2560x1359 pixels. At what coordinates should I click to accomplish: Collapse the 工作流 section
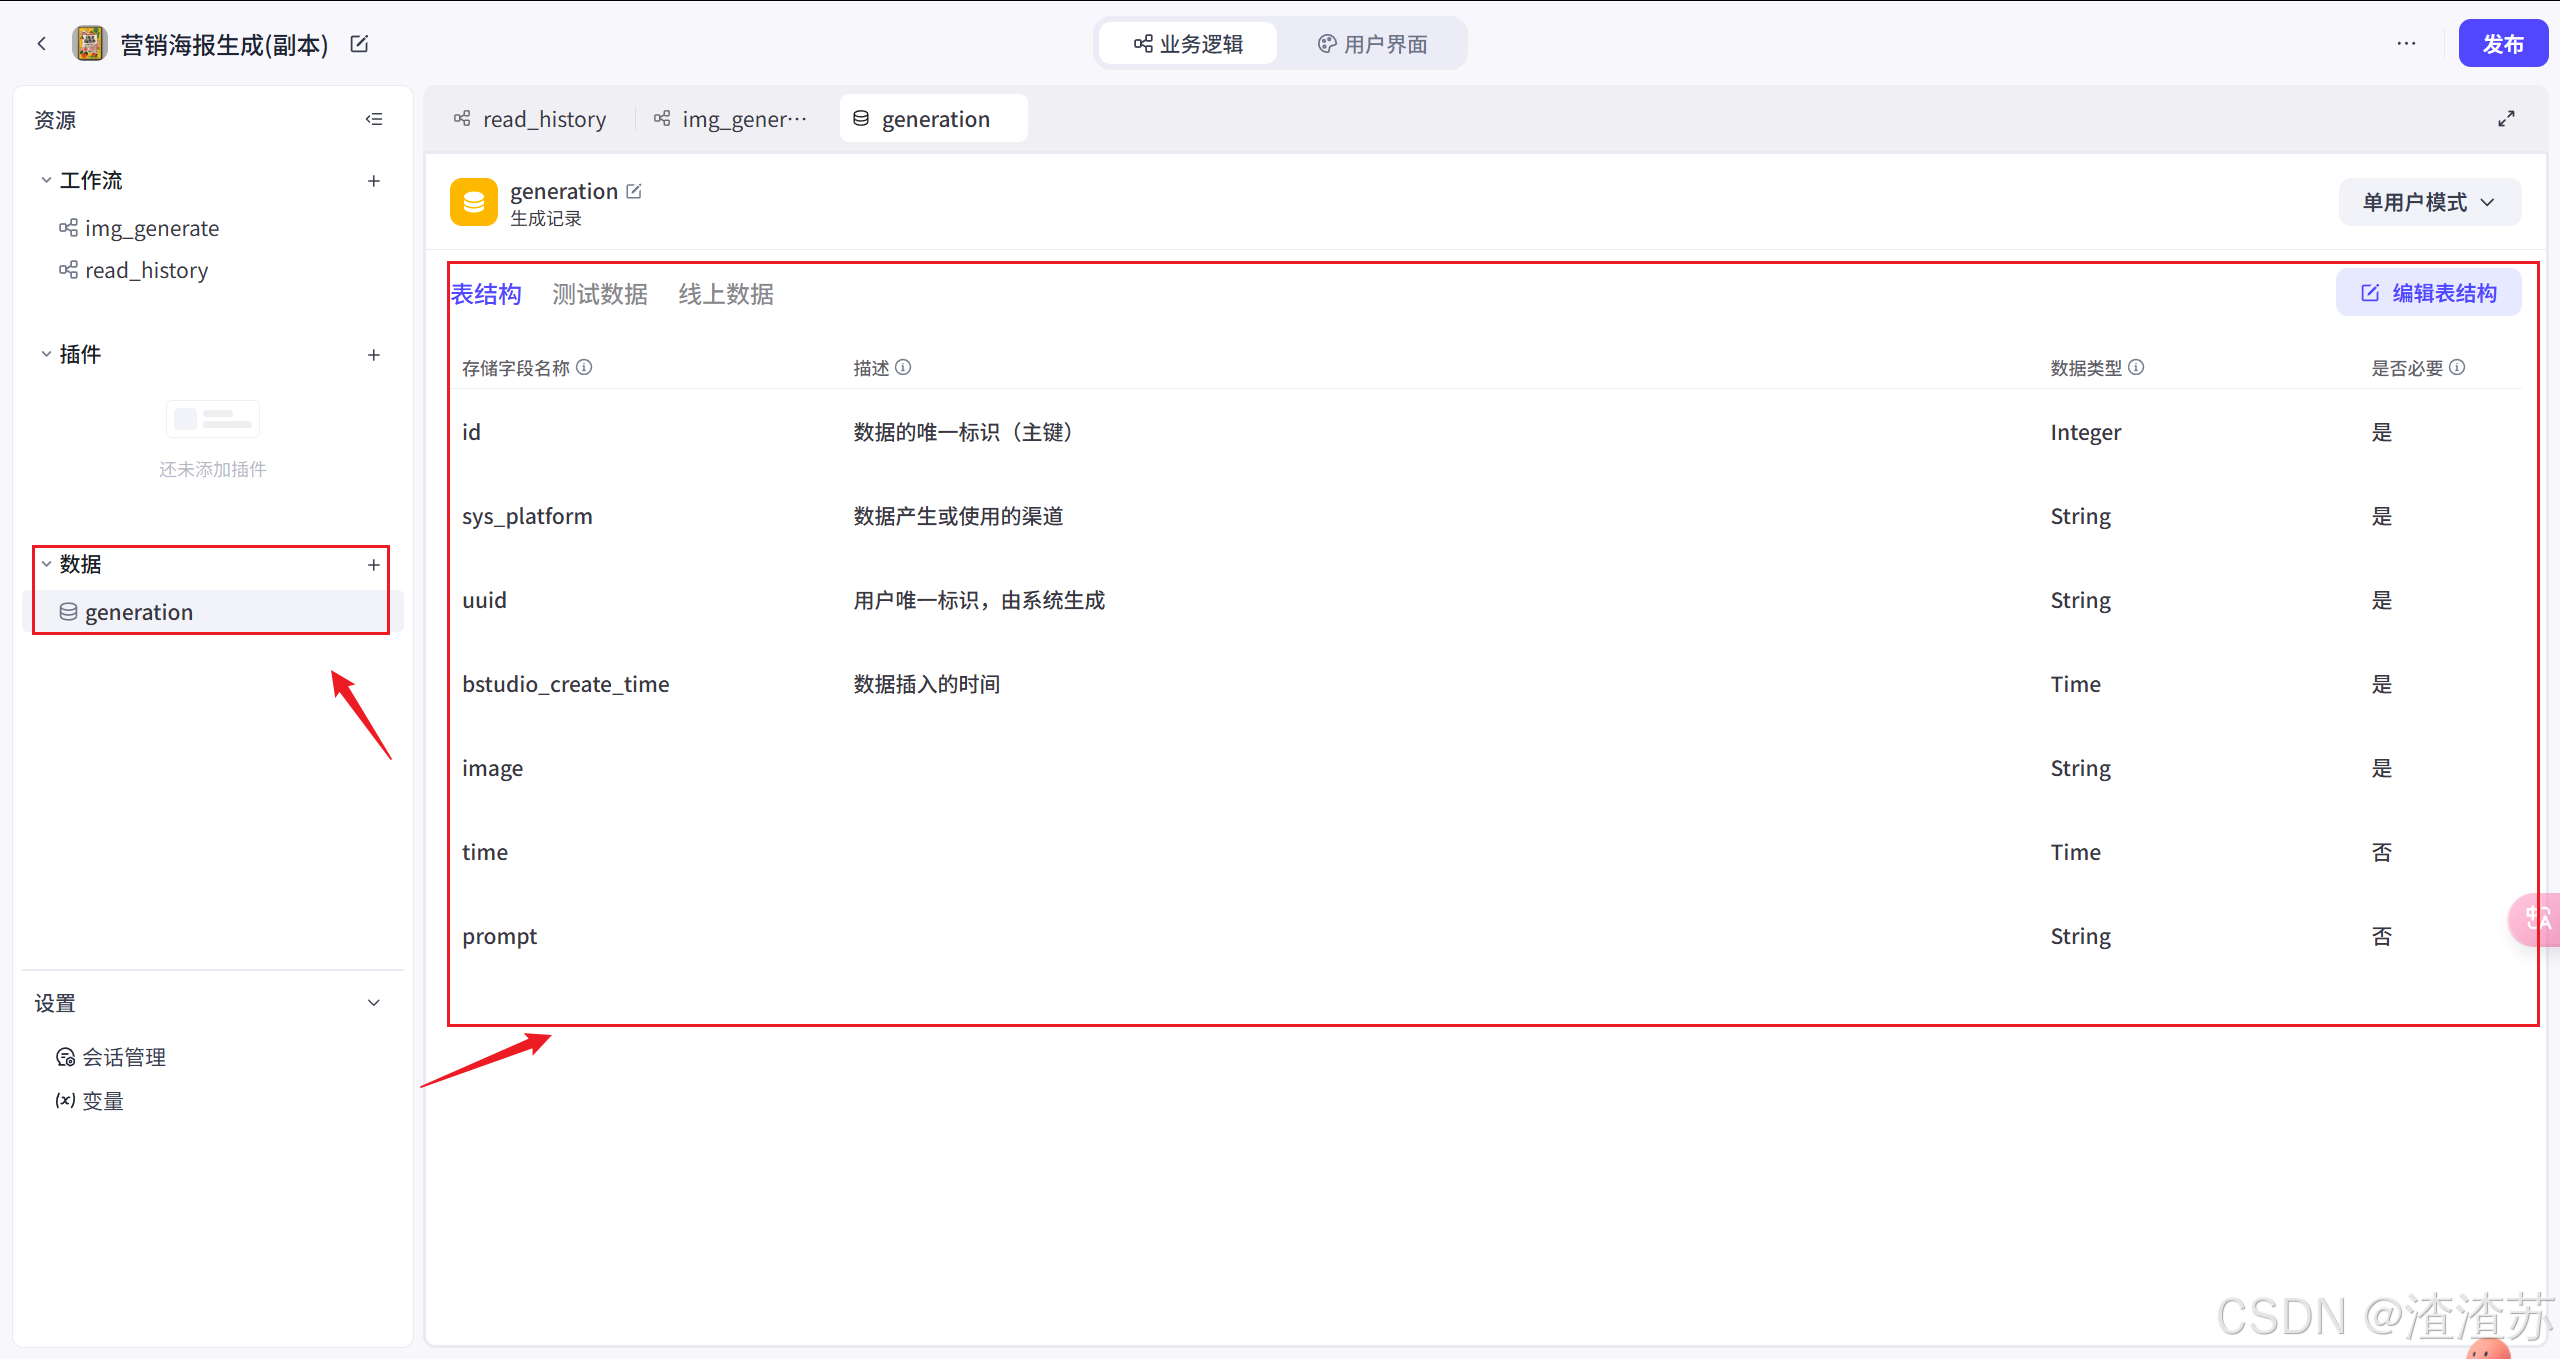[46, 181]
